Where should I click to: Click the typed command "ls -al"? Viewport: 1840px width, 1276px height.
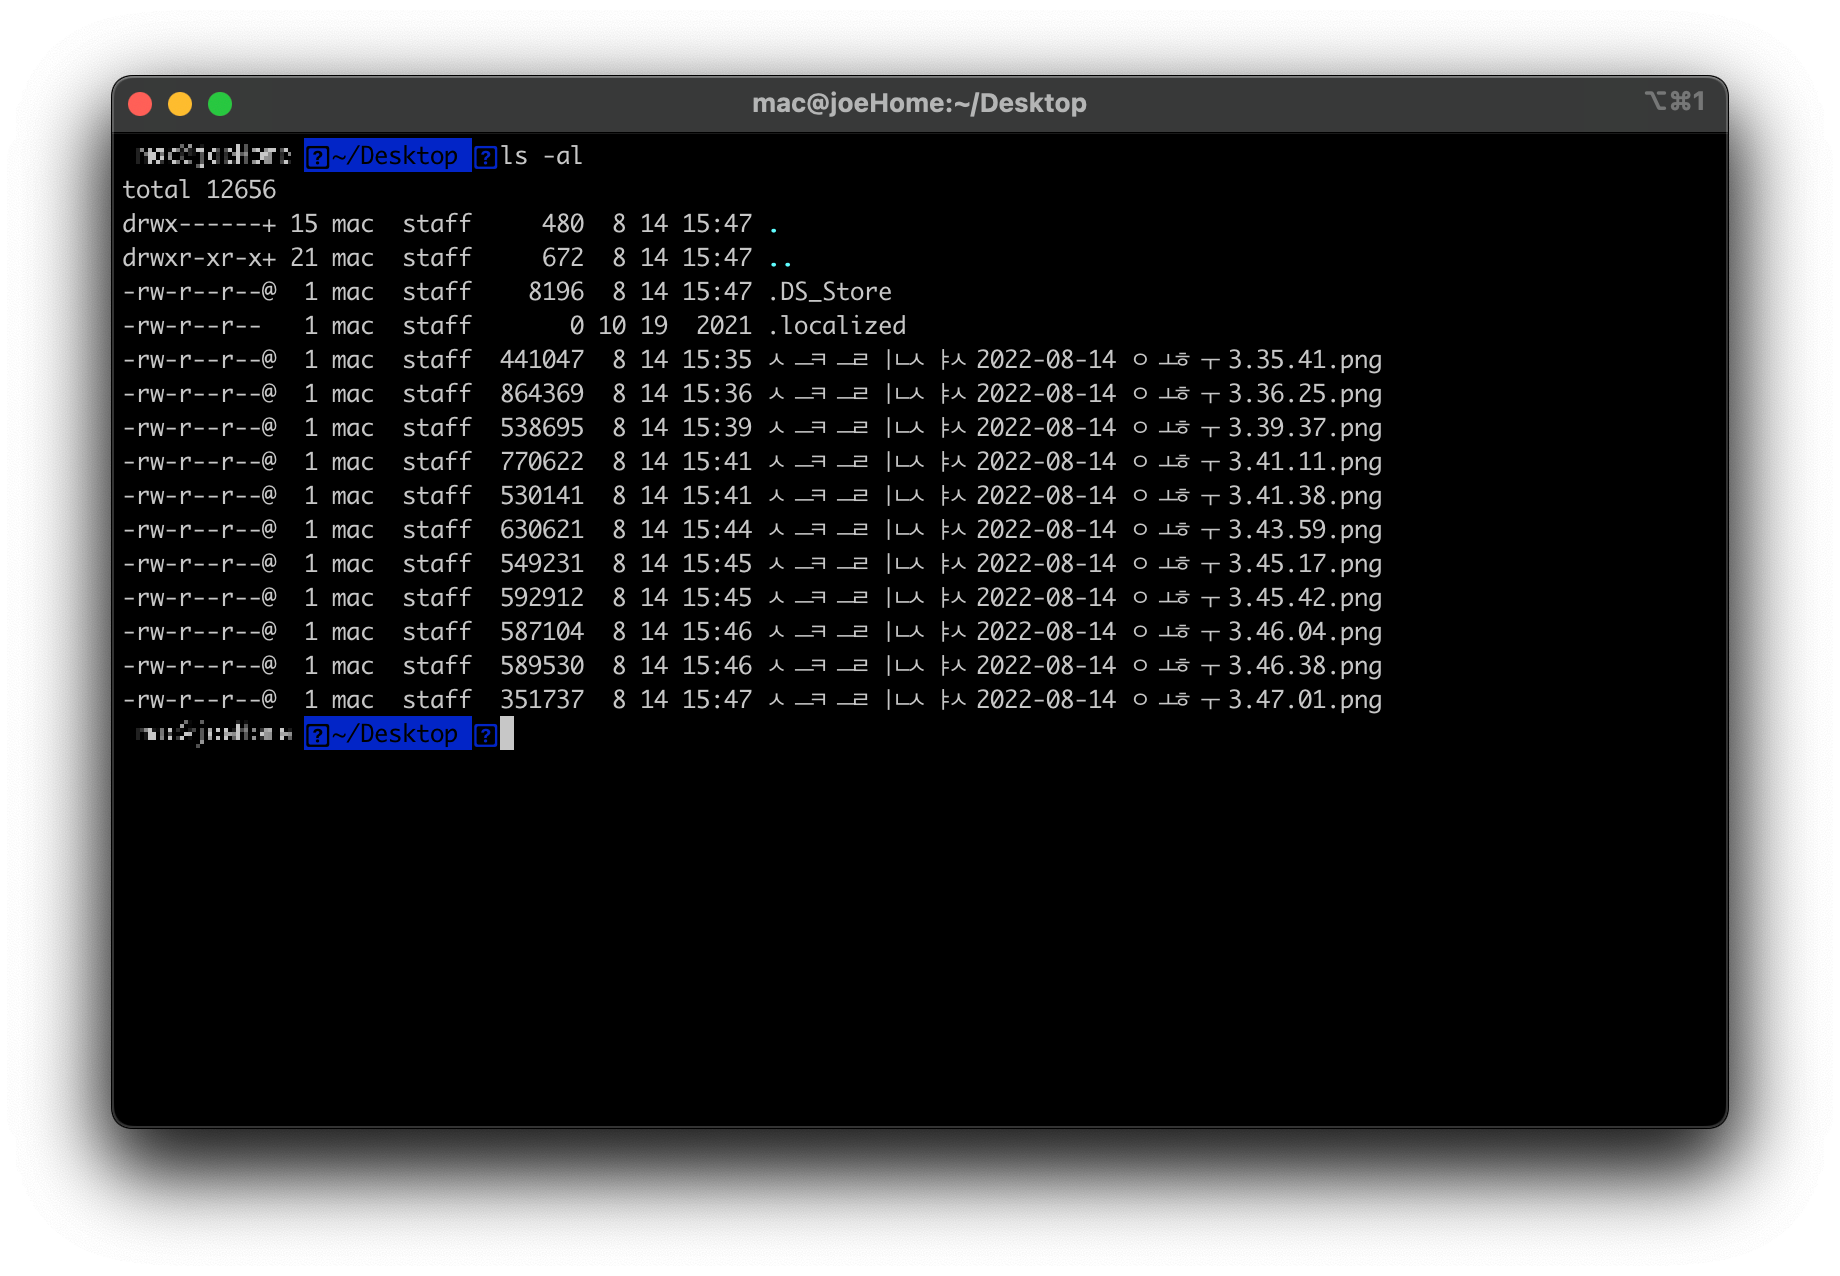pos(541,156)
